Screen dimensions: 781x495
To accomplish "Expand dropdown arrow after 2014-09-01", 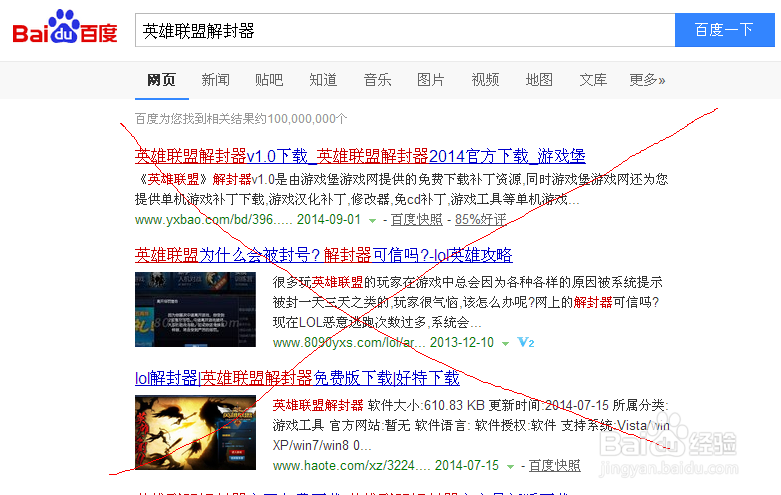I will [x=372, y=221].
